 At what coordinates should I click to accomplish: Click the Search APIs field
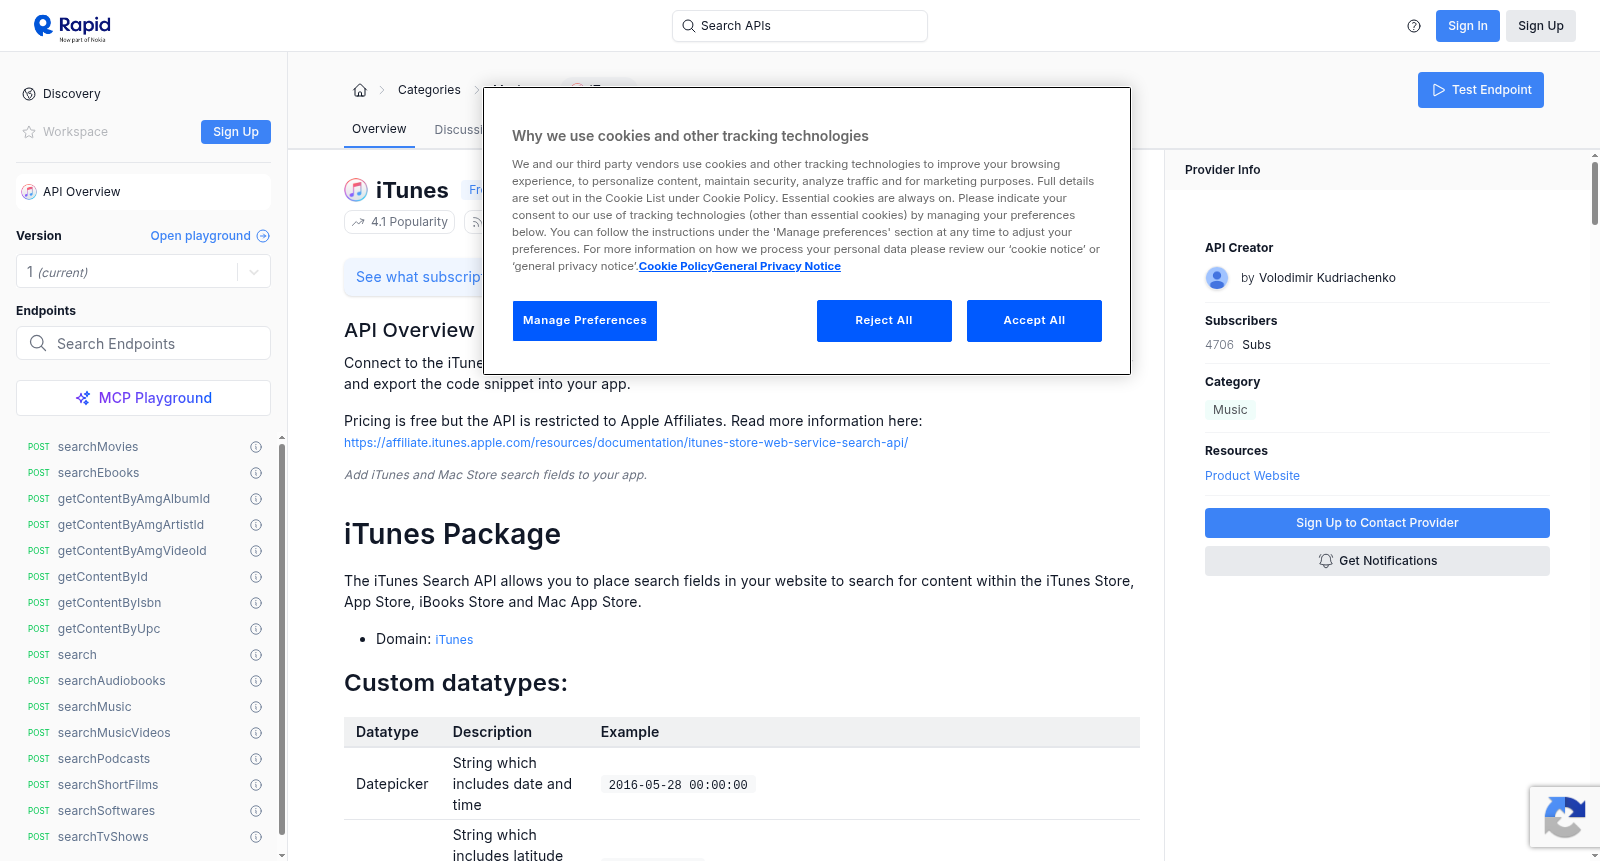coord(800,26)
